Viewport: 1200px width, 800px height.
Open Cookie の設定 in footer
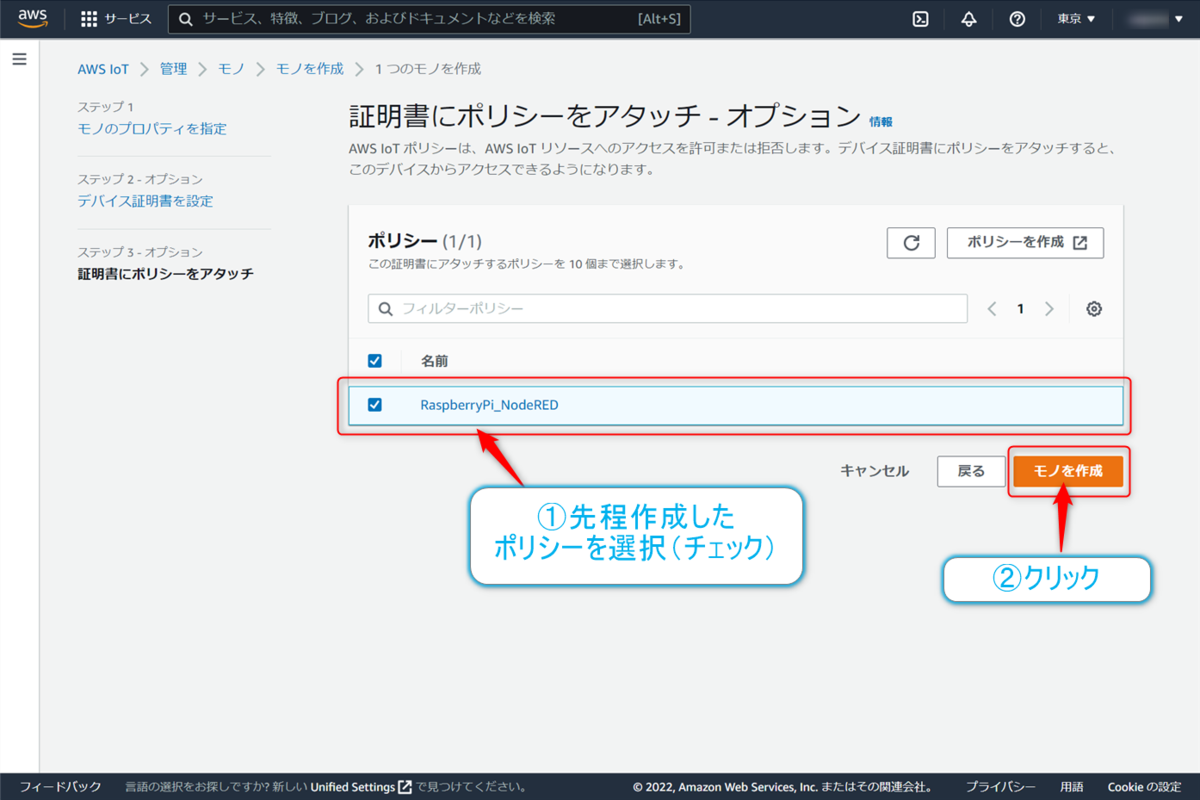1146,787
